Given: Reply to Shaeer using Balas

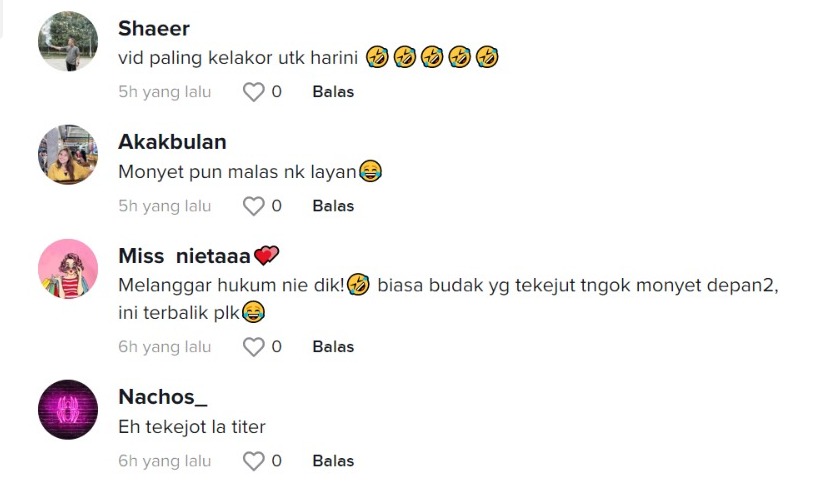Looking at the screenshot, I should tap(333, 92).
